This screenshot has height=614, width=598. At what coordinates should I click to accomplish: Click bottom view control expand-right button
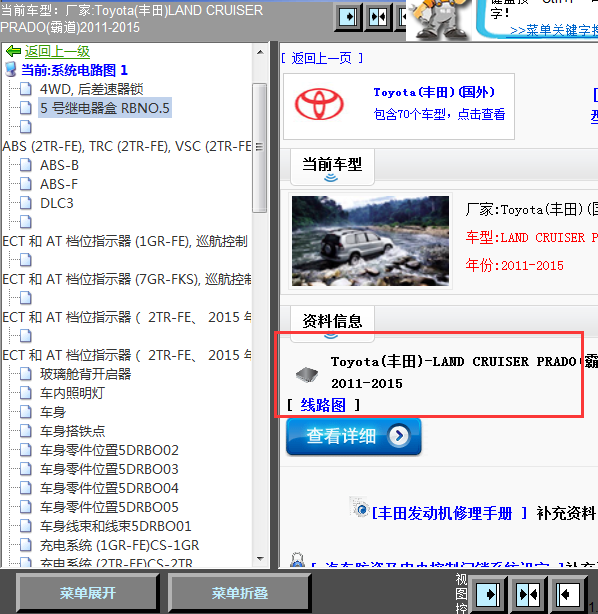click(x=488, y=594)
